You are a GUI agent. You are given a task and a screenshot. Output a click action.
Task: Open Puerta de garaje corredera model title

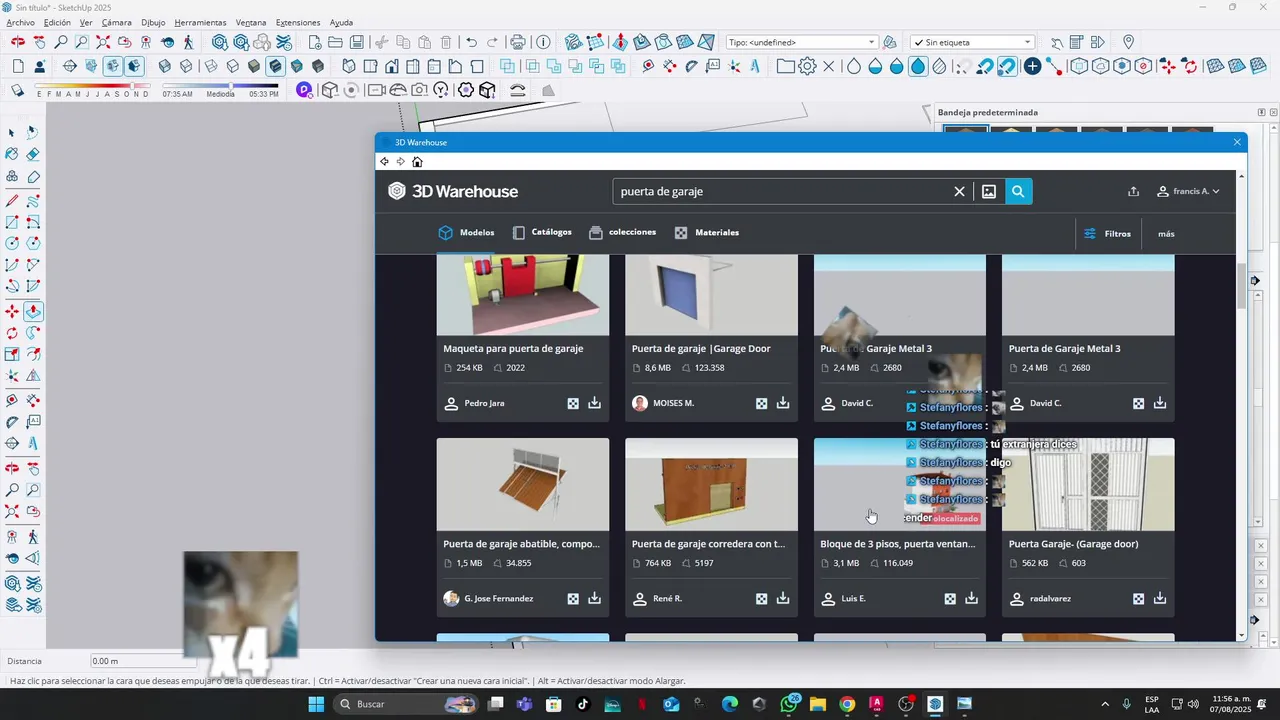click(709, 544)
